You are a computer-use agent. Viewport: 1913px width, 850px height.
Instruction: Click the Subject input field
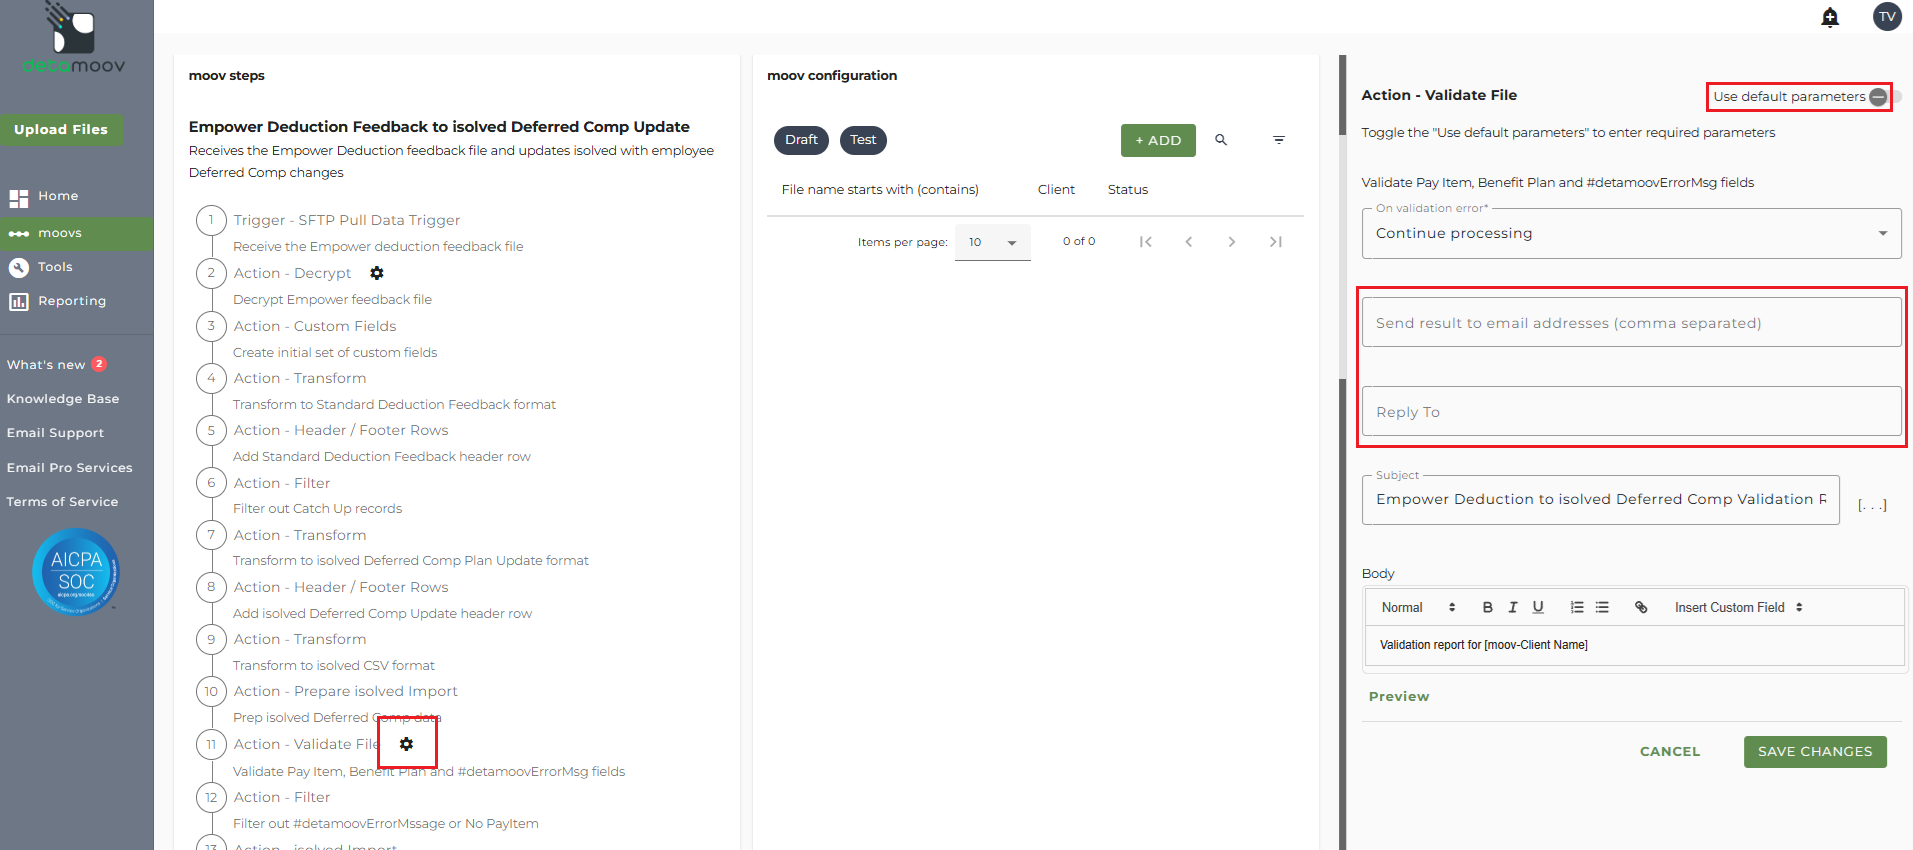coord(1600,500)
